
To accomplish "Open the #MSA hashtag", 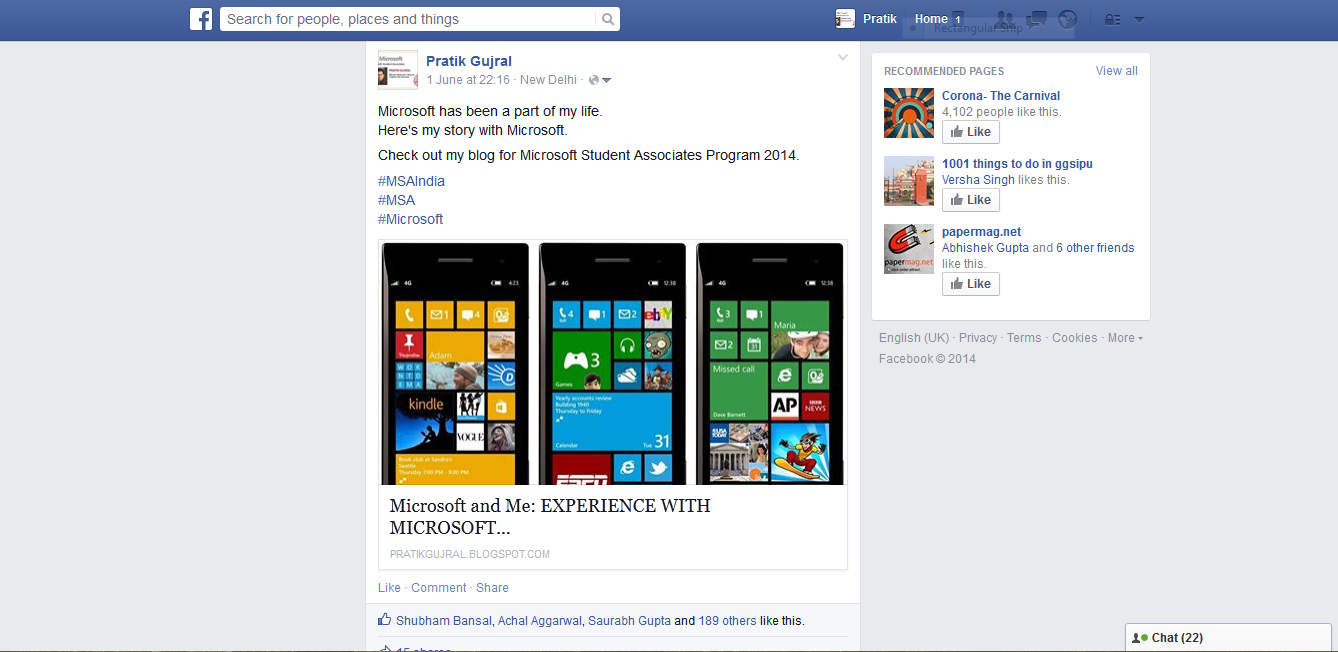I will 396,200.
